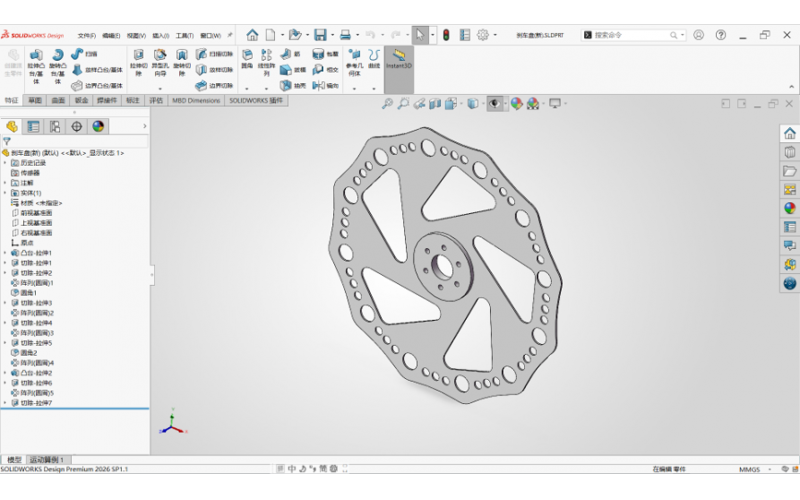800x500 pixels.
Task: Click the rebuild traffic light icon
Action: click(x=446, y=35)
